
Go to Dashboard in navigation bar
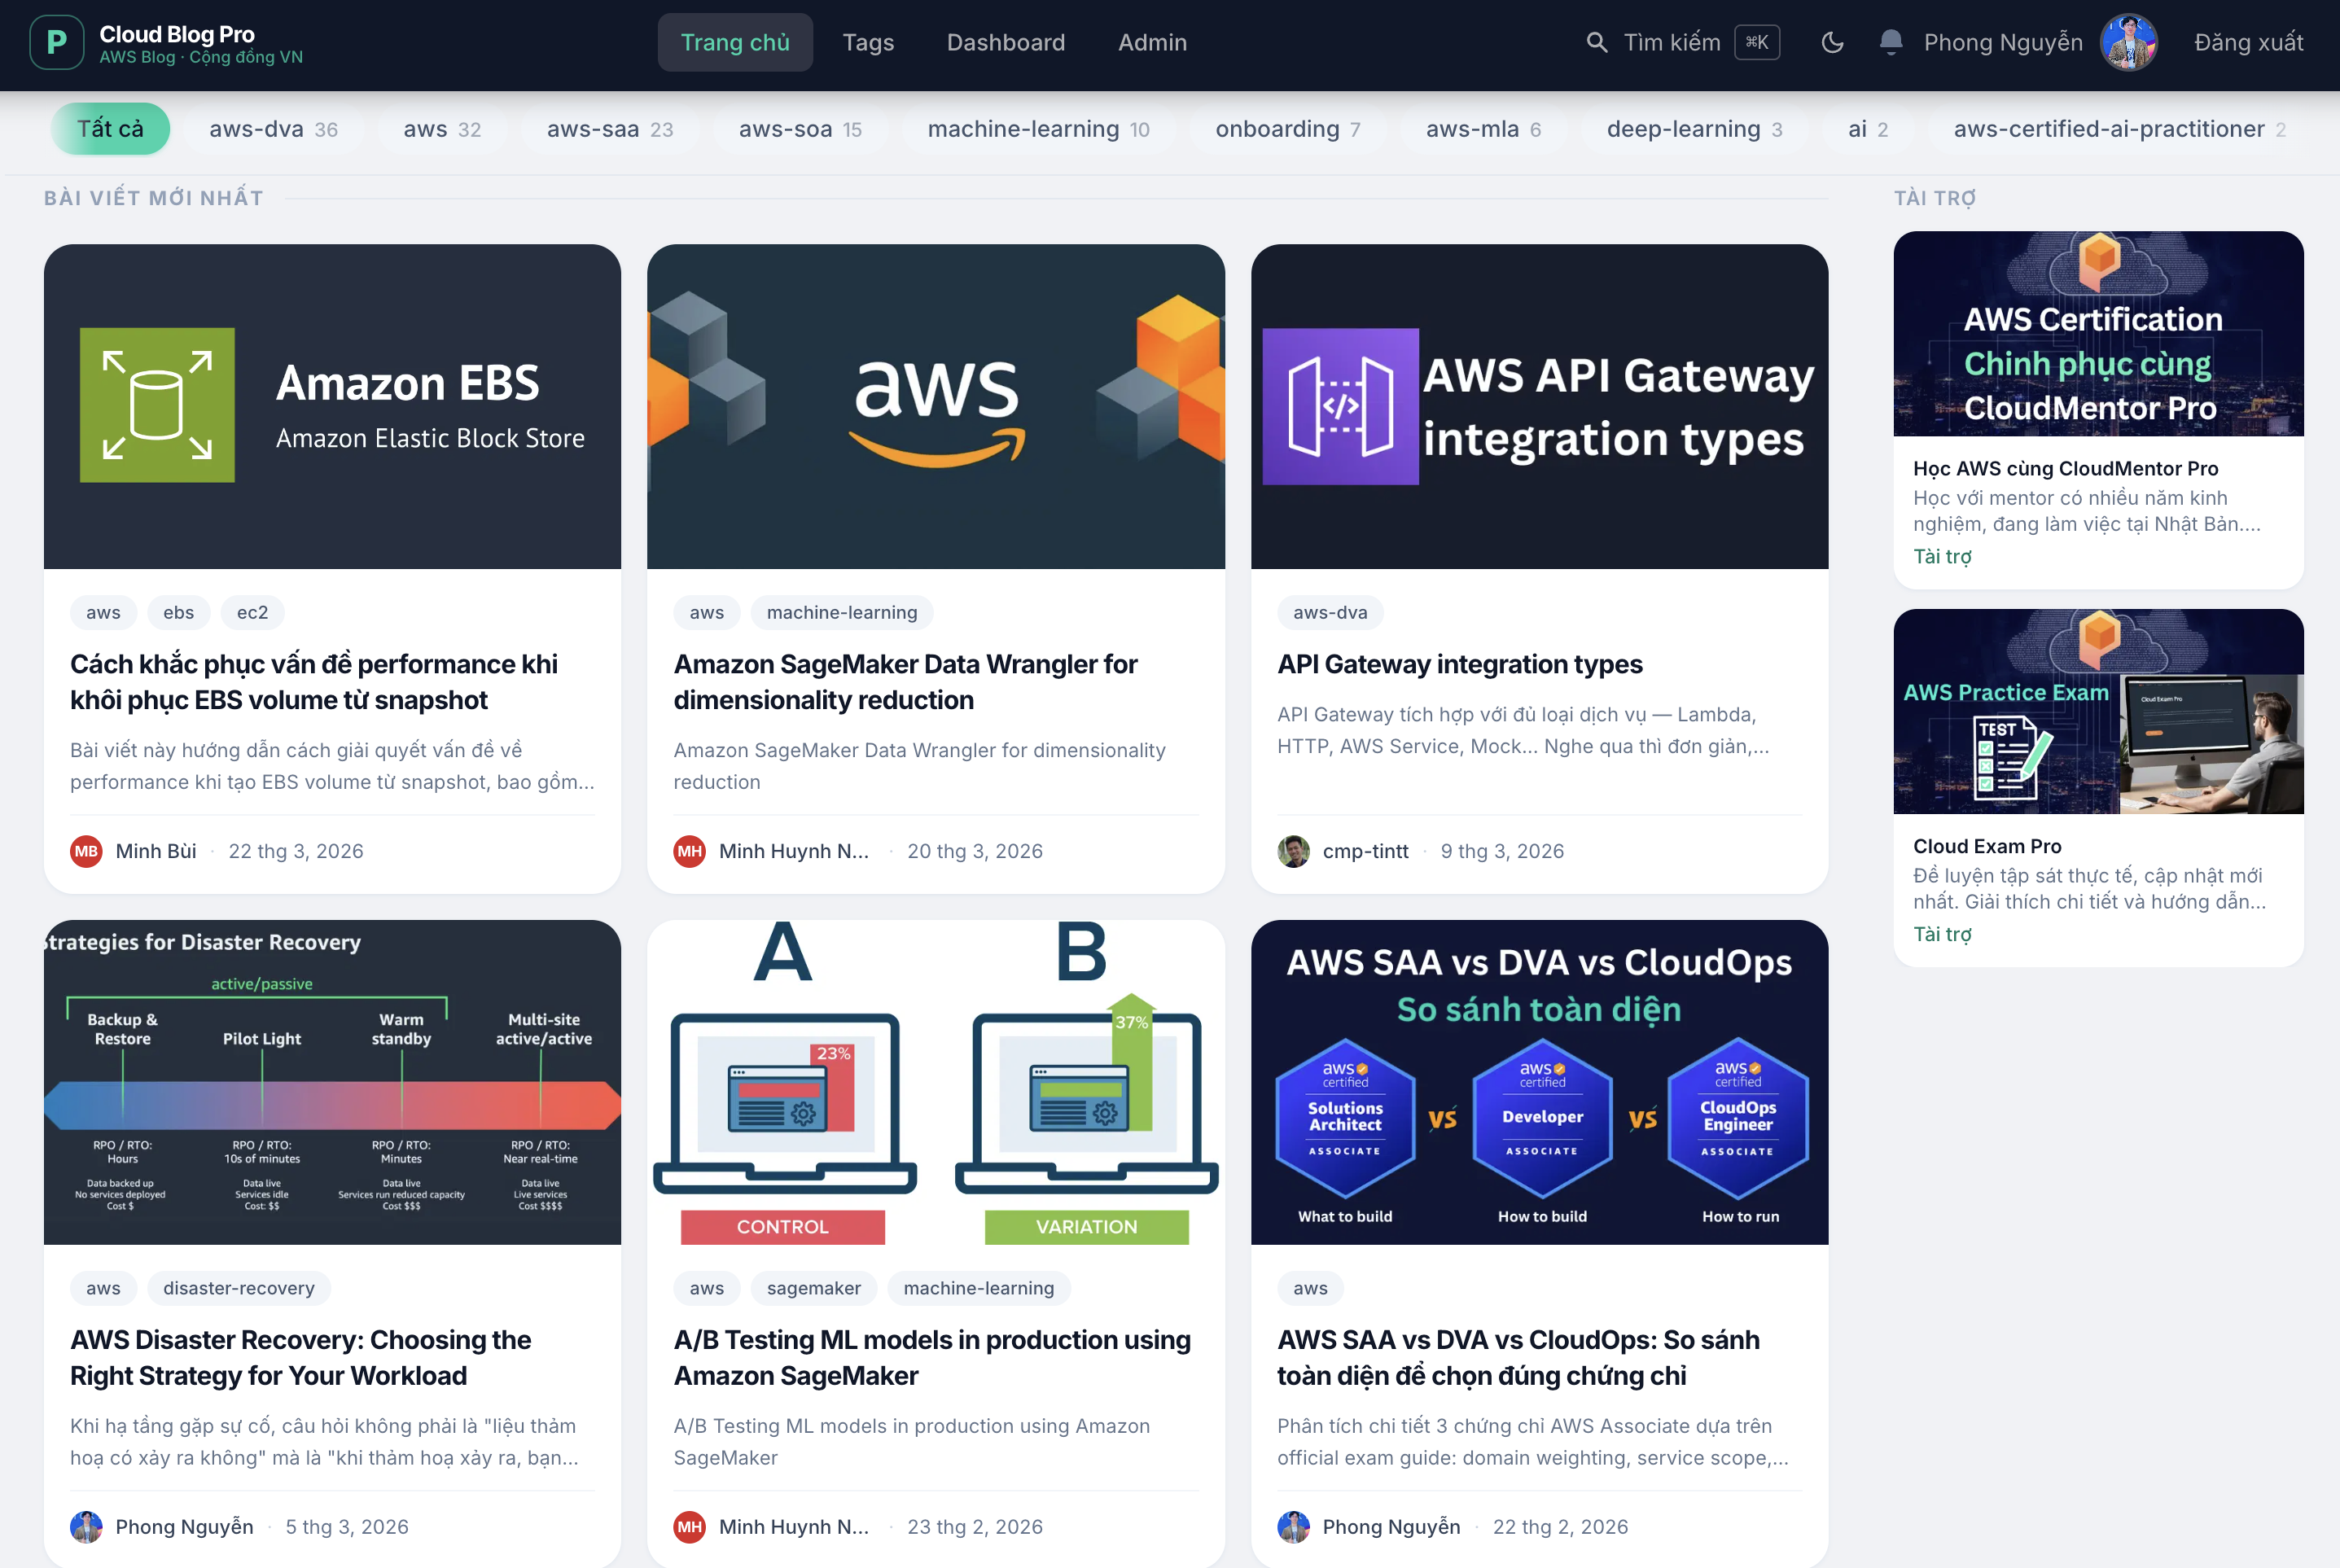pos(1005,43)
